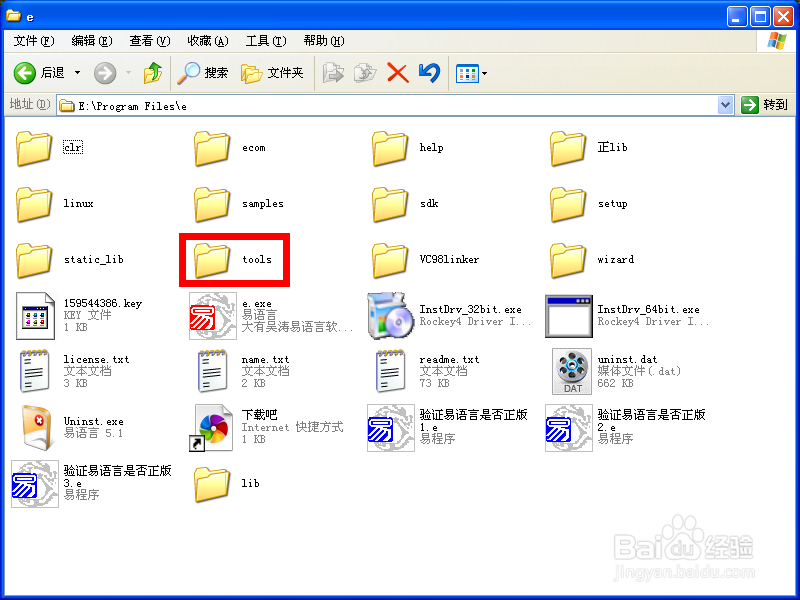Minimize the e folder window
Image resolution: width=800 pixels, height=600 pixels.
click(x=736, y=17)
